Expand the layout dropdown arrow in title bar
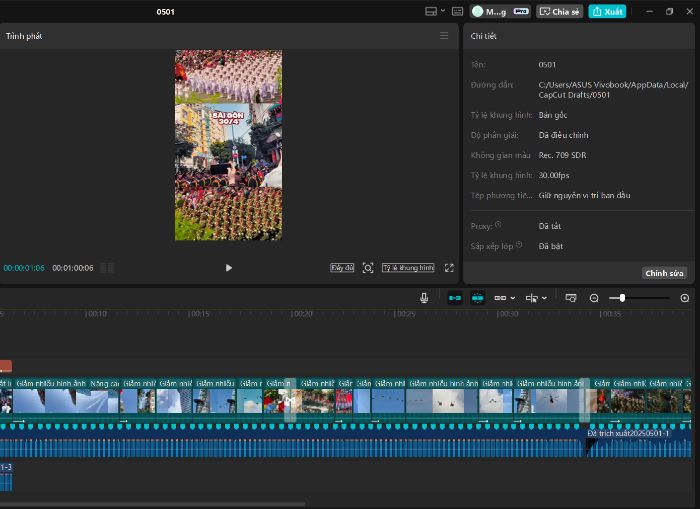 pos(443,11)
